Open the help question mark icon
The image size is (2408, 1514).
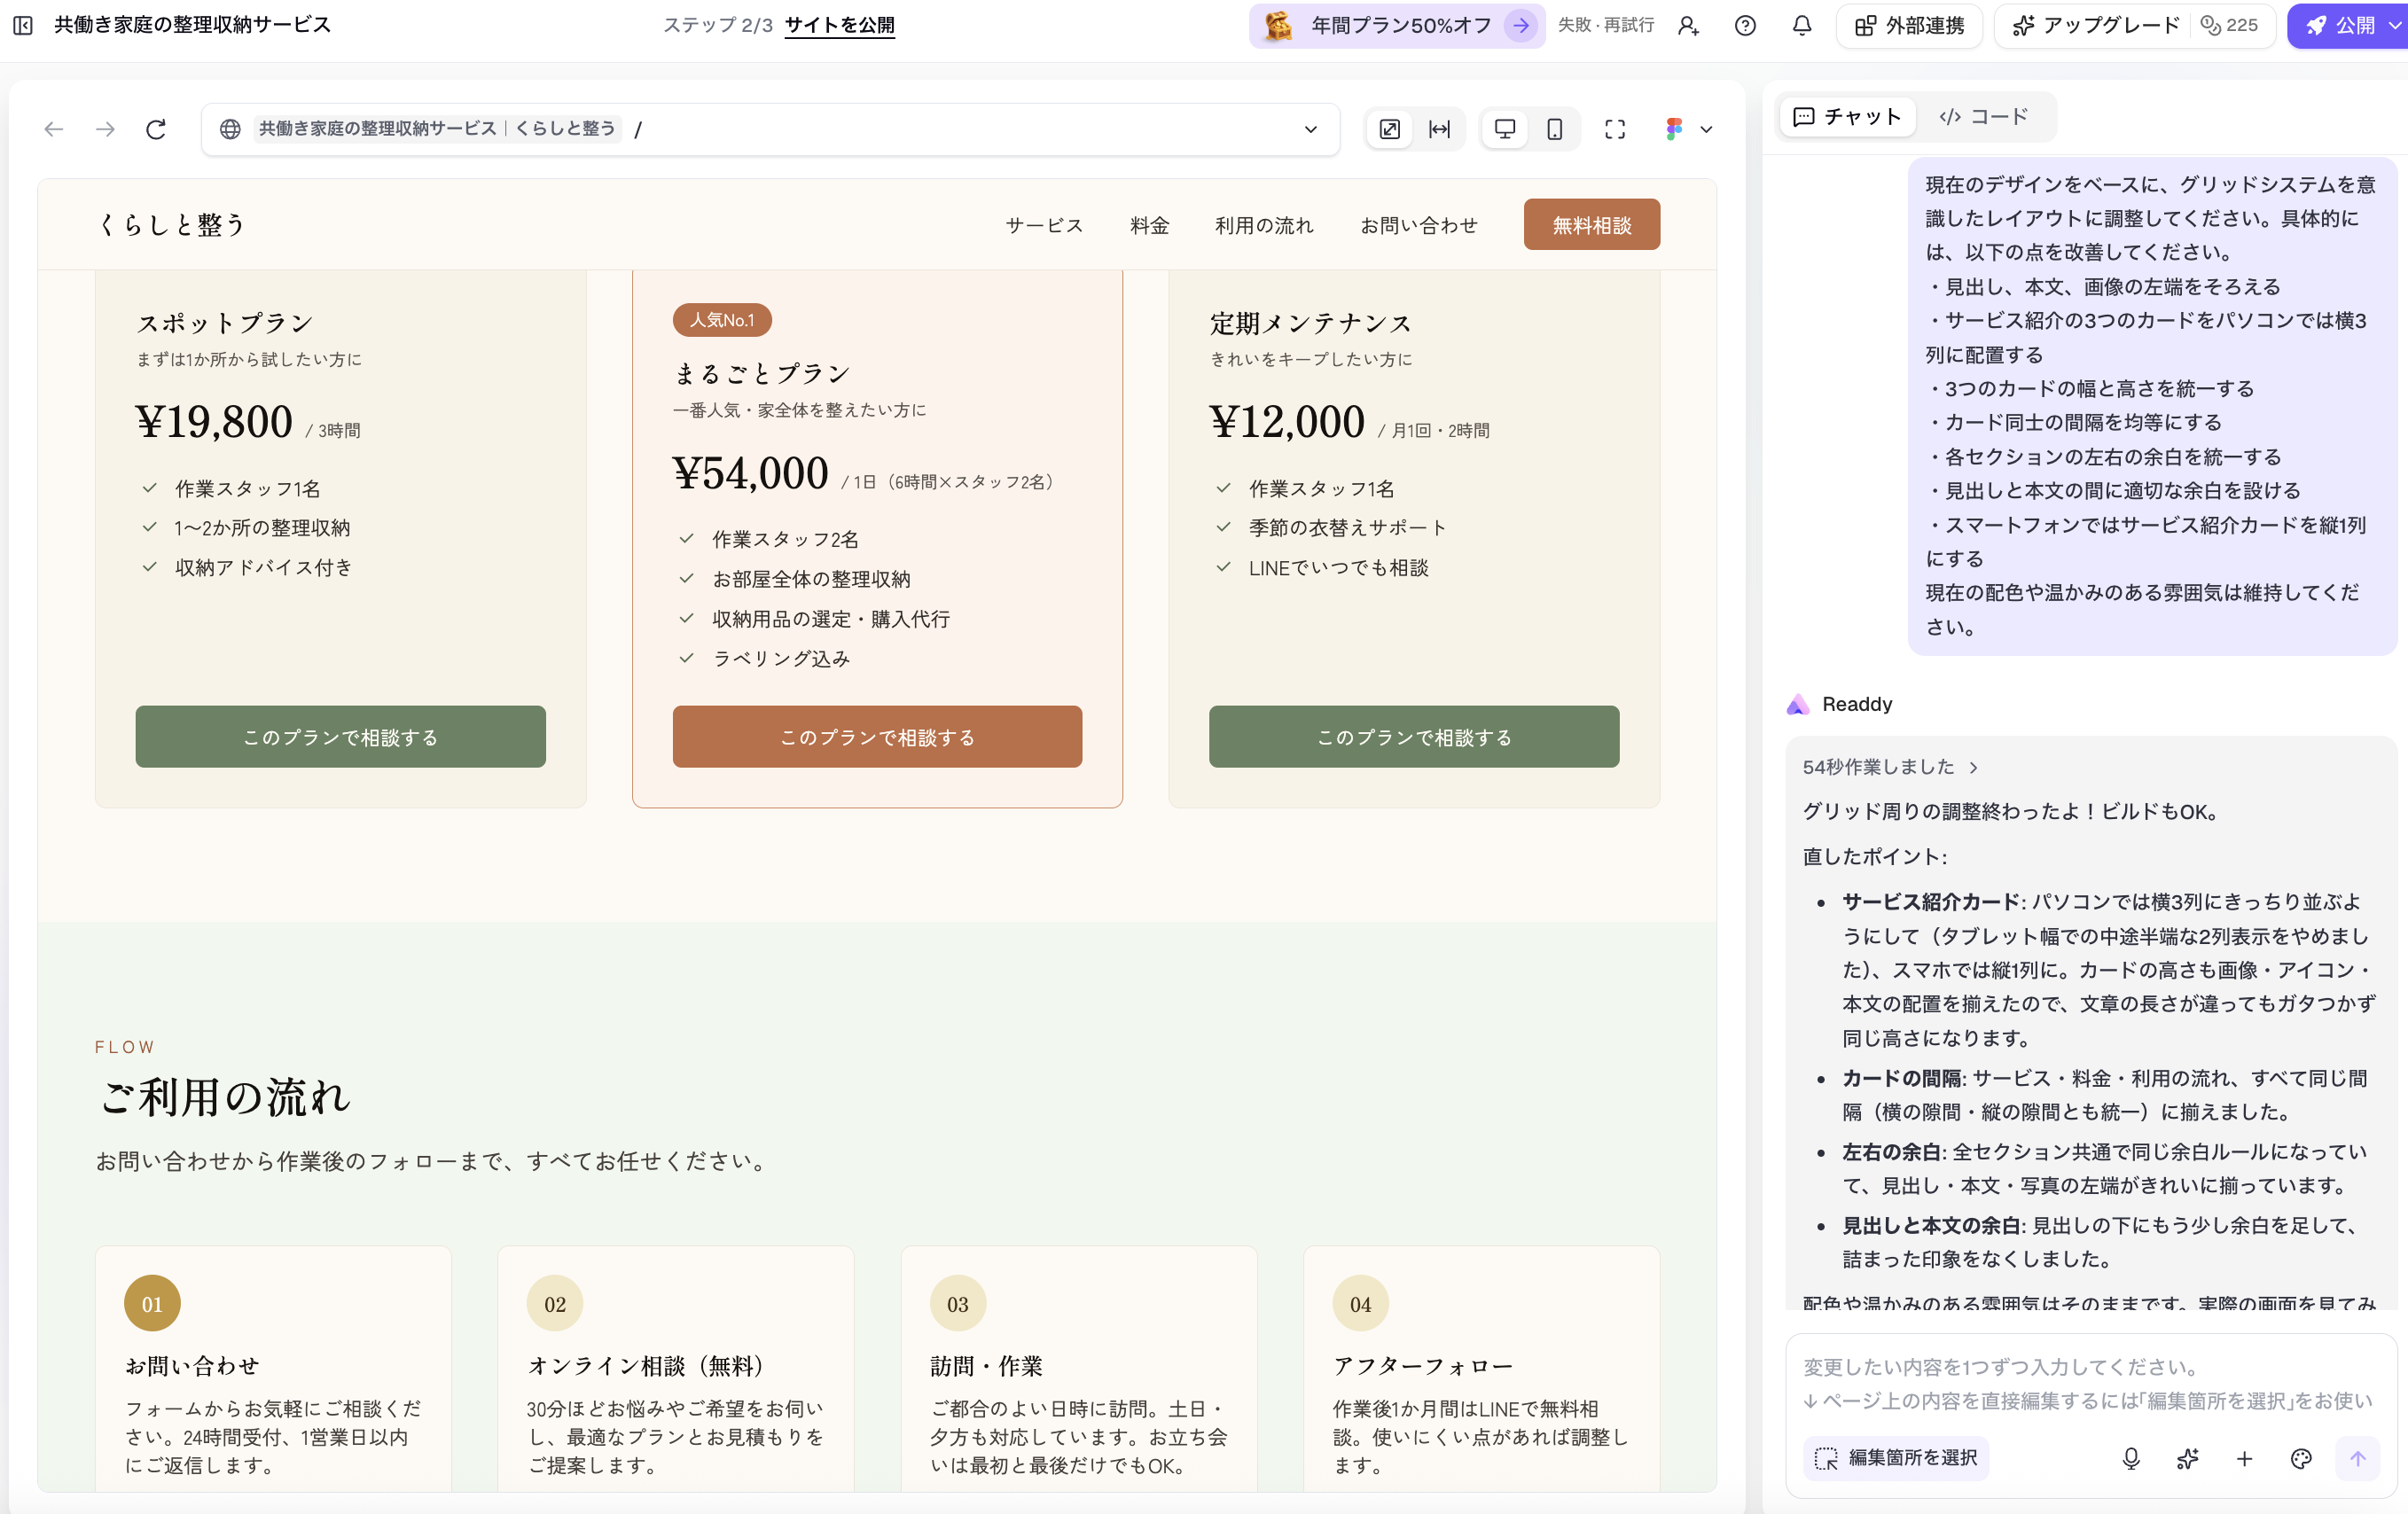pos(1745,26)
